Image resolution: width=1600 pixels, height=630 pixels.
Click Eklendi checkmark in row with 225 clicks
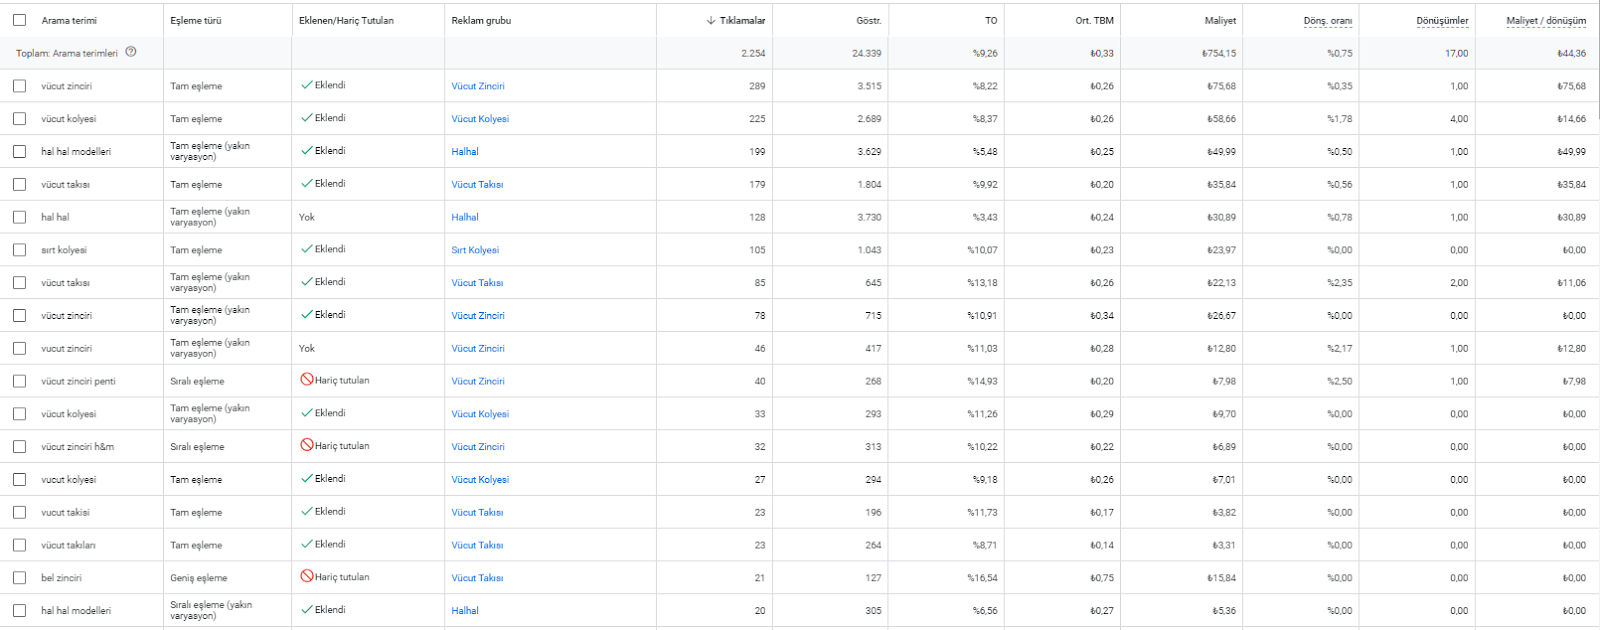coord(307,118)
